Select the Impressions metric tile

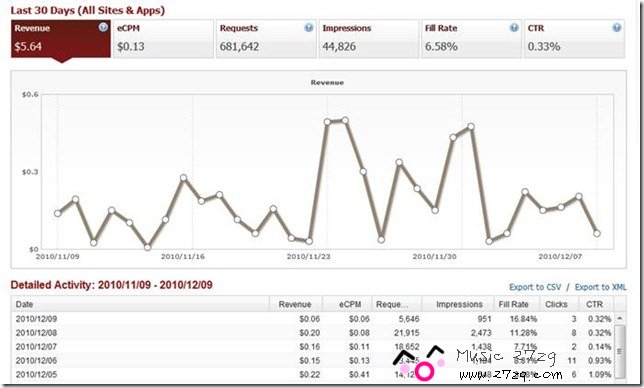[369, 39]
